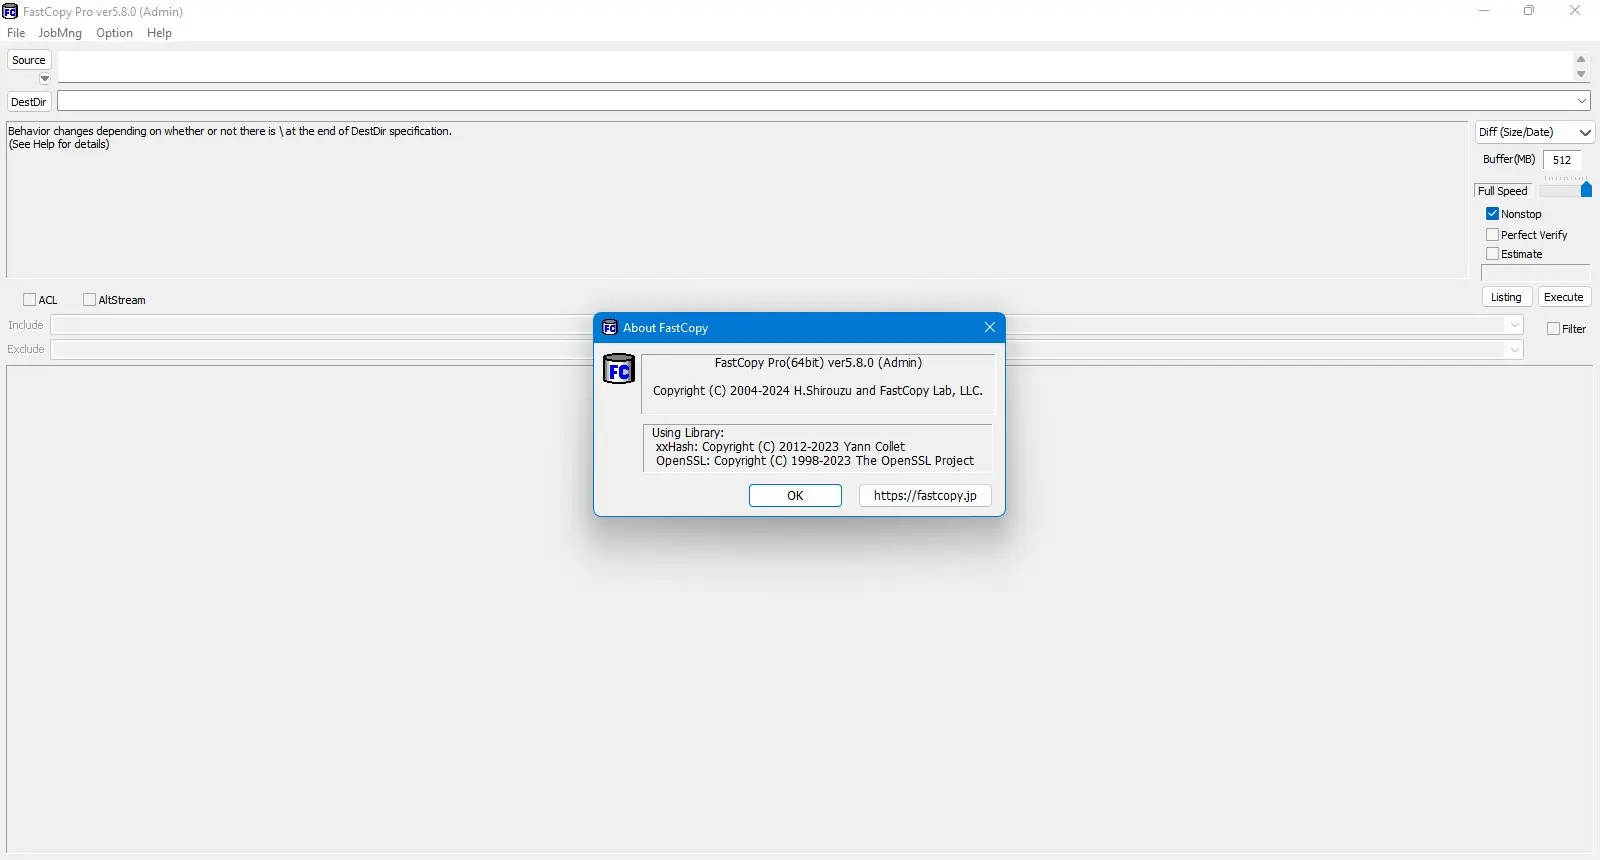Expand the DestDir path dropdown
Image resolution: width=1600 pixels, height=860 pixels.
(1581, 101)
